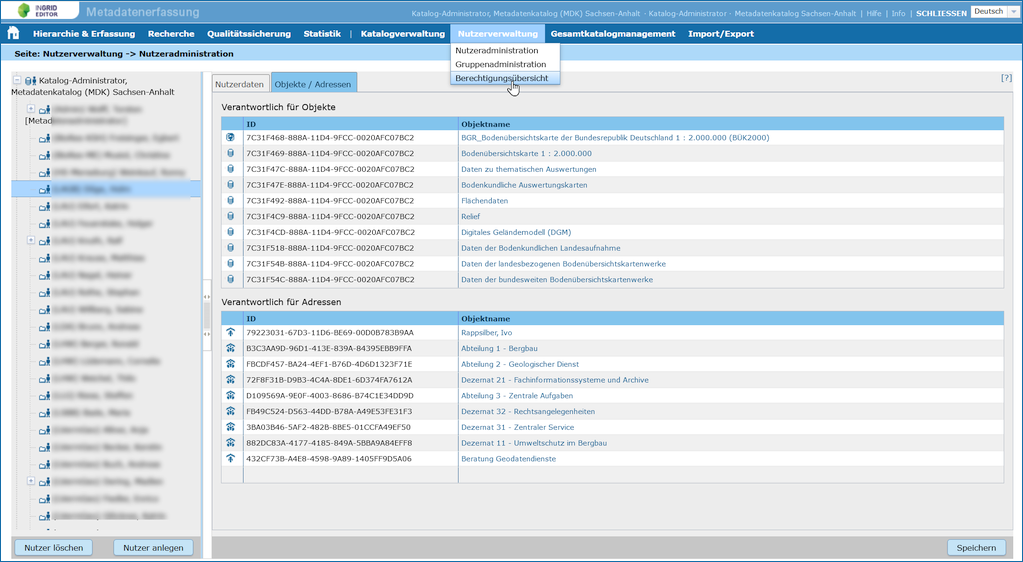Choose Gruppenadministration from the dropdown menu
This screenshot has height=562, width=1023.
505,64
